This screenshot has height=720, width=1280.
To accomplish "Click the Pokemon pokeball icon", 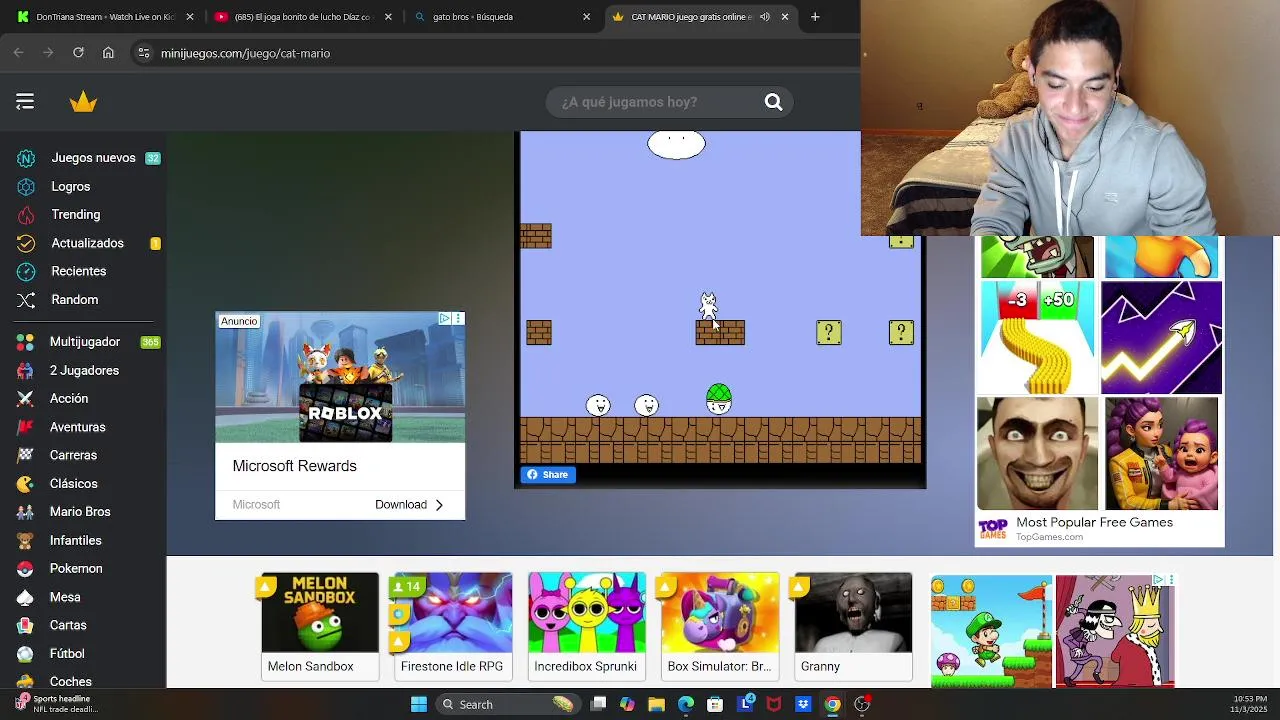I will click(x=26, y=568).
